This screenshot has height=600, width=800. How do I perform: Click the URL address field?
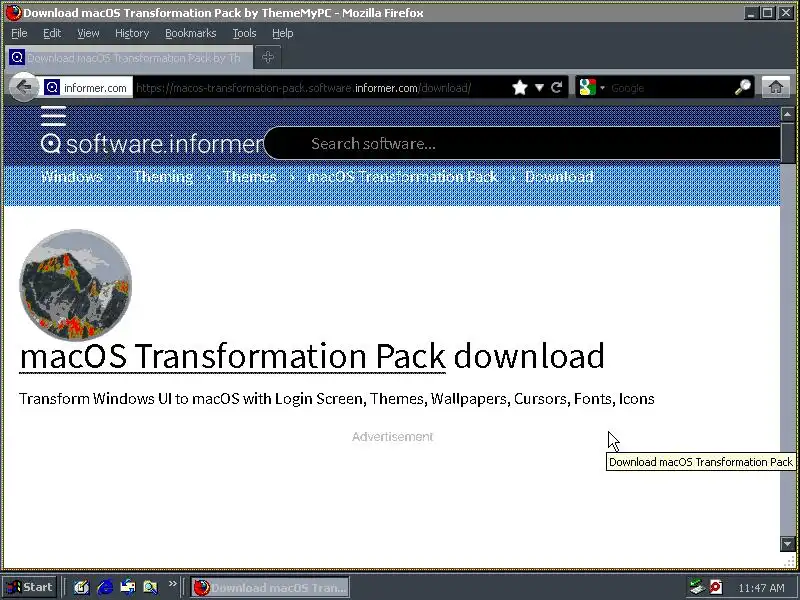pos(321,88)
